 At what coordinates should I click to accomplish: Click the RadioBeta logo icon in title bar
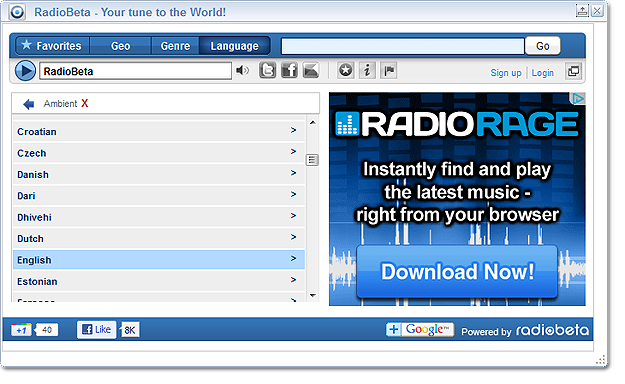17,12
